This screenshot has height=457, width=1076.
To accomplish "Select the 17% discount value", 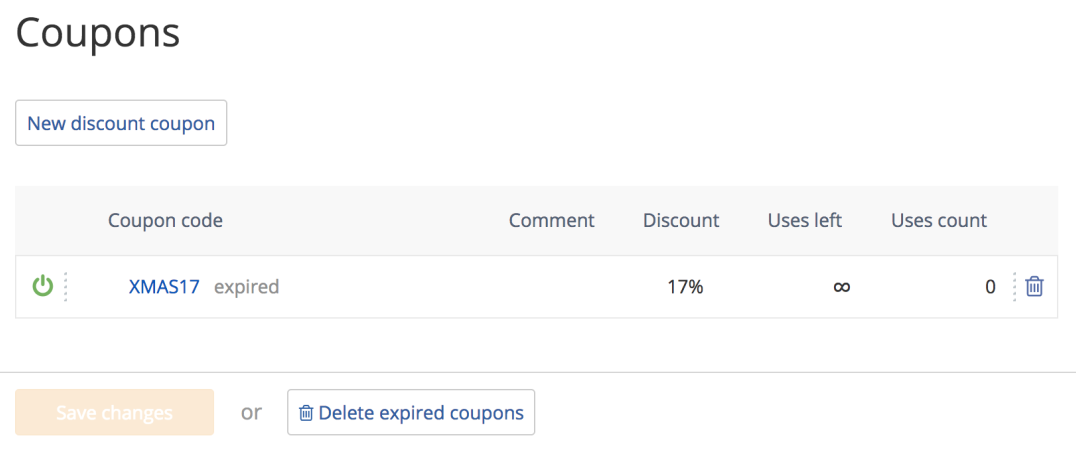I will point(685,287).
